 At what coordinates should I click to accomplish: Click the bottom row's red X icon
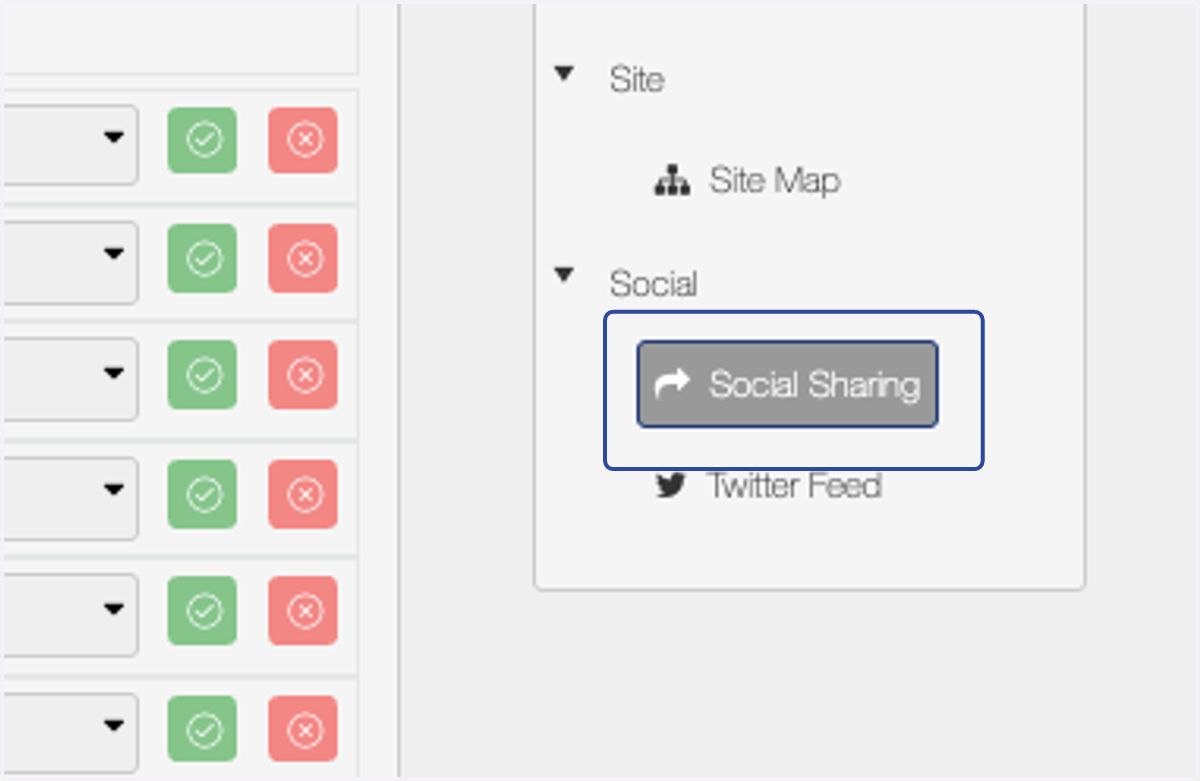[303, 729]
